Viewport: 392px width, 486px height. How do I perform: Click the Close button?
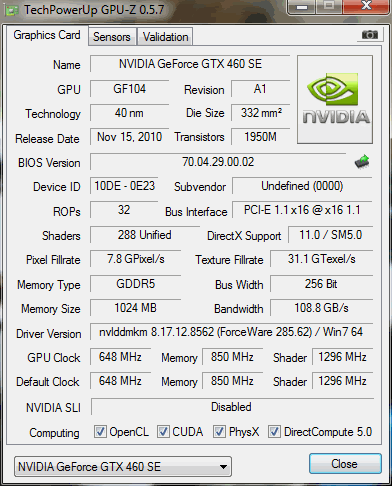345,464
